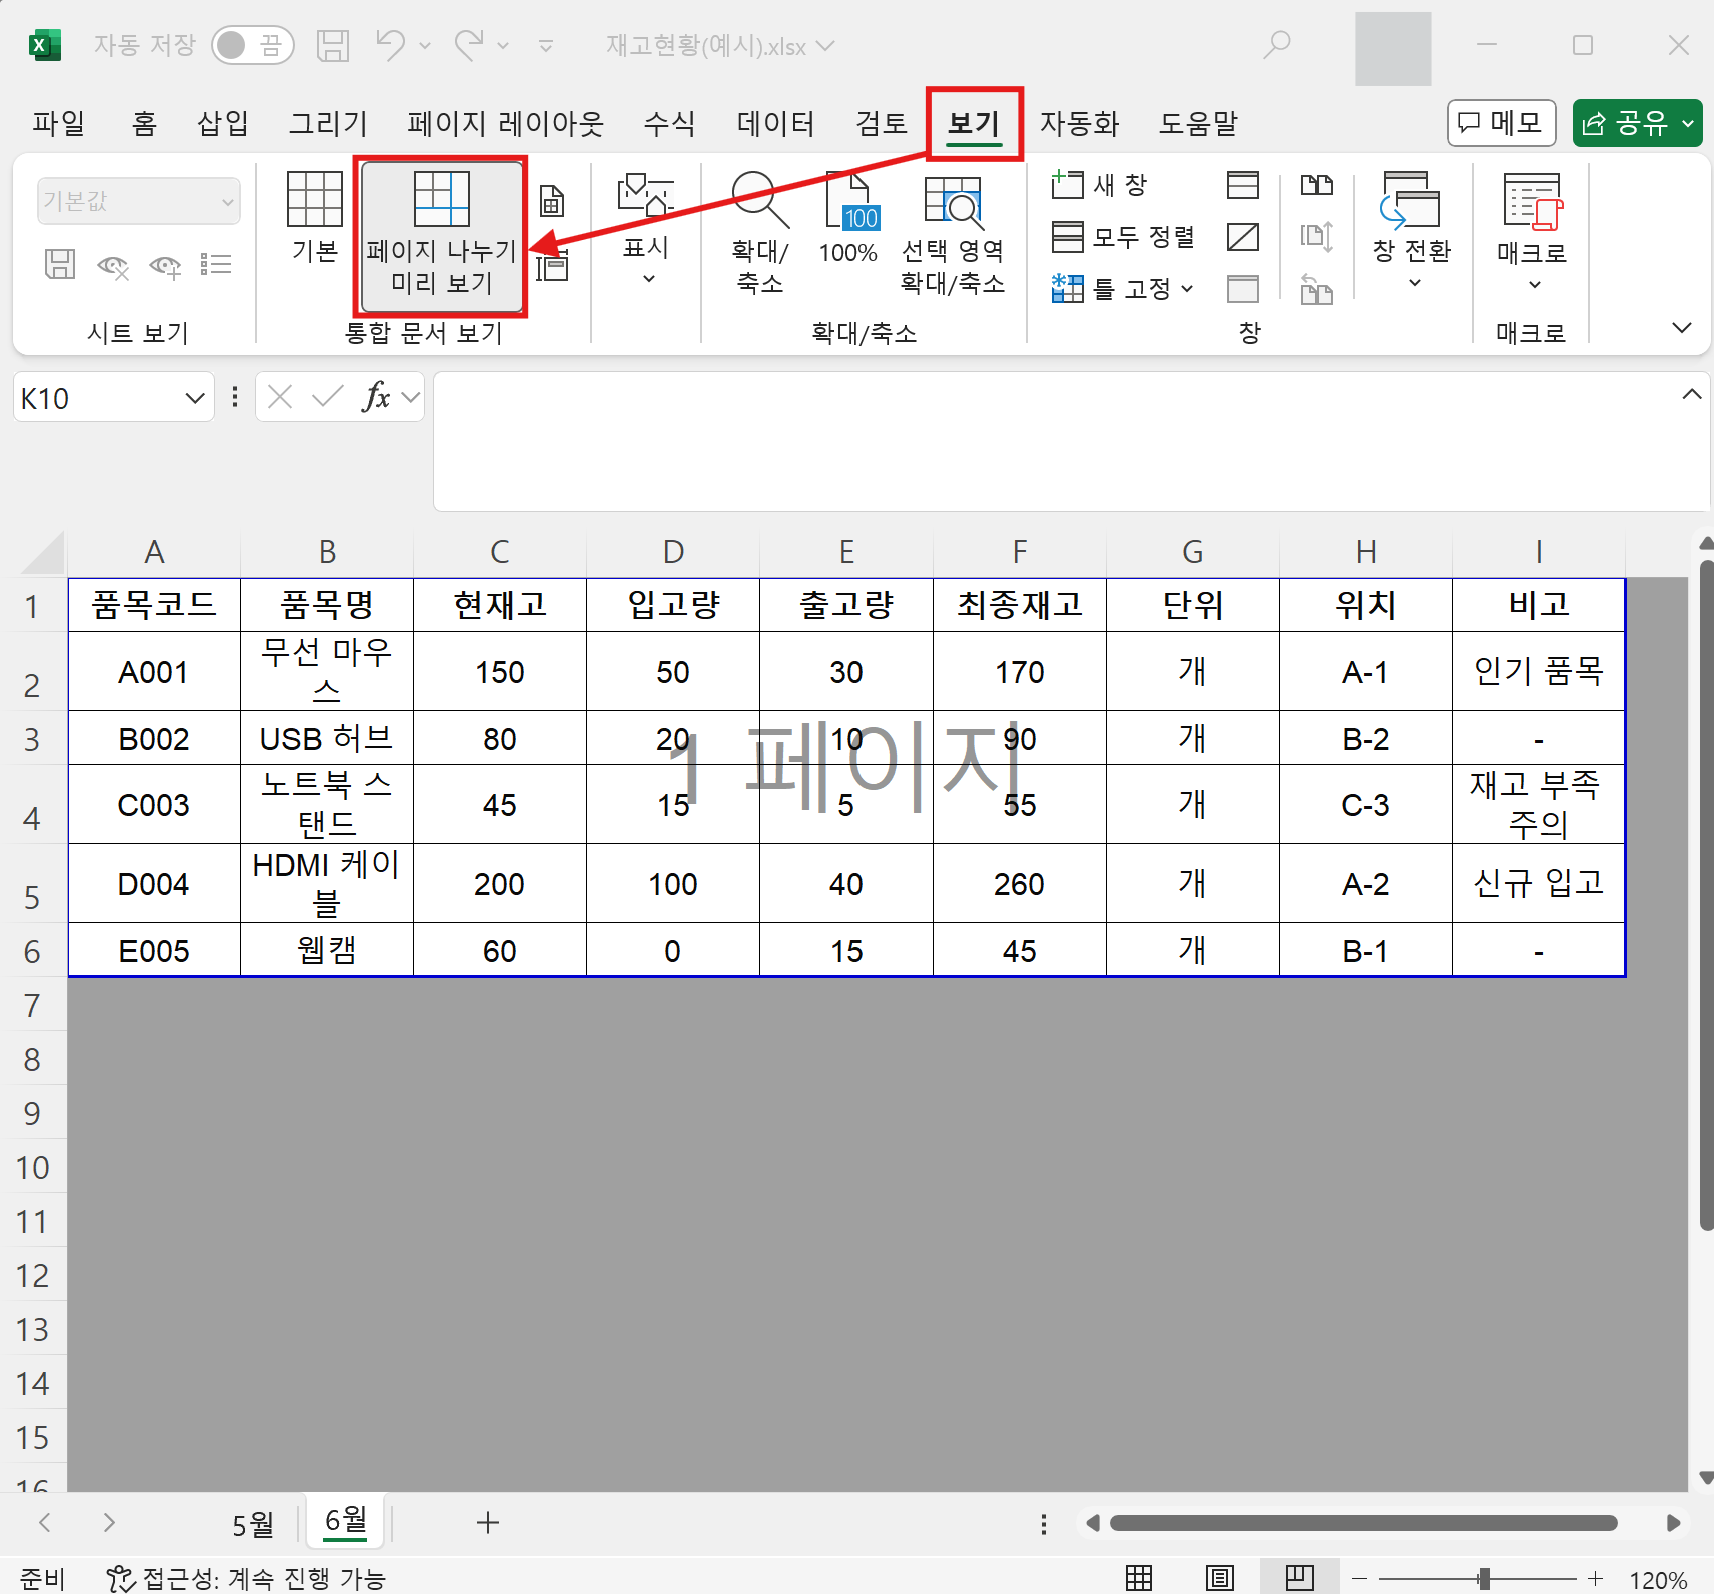Click the zoom out minus button
The height and width of the screenshot is (1594, 1714).
click(x=1358, y=1578)
